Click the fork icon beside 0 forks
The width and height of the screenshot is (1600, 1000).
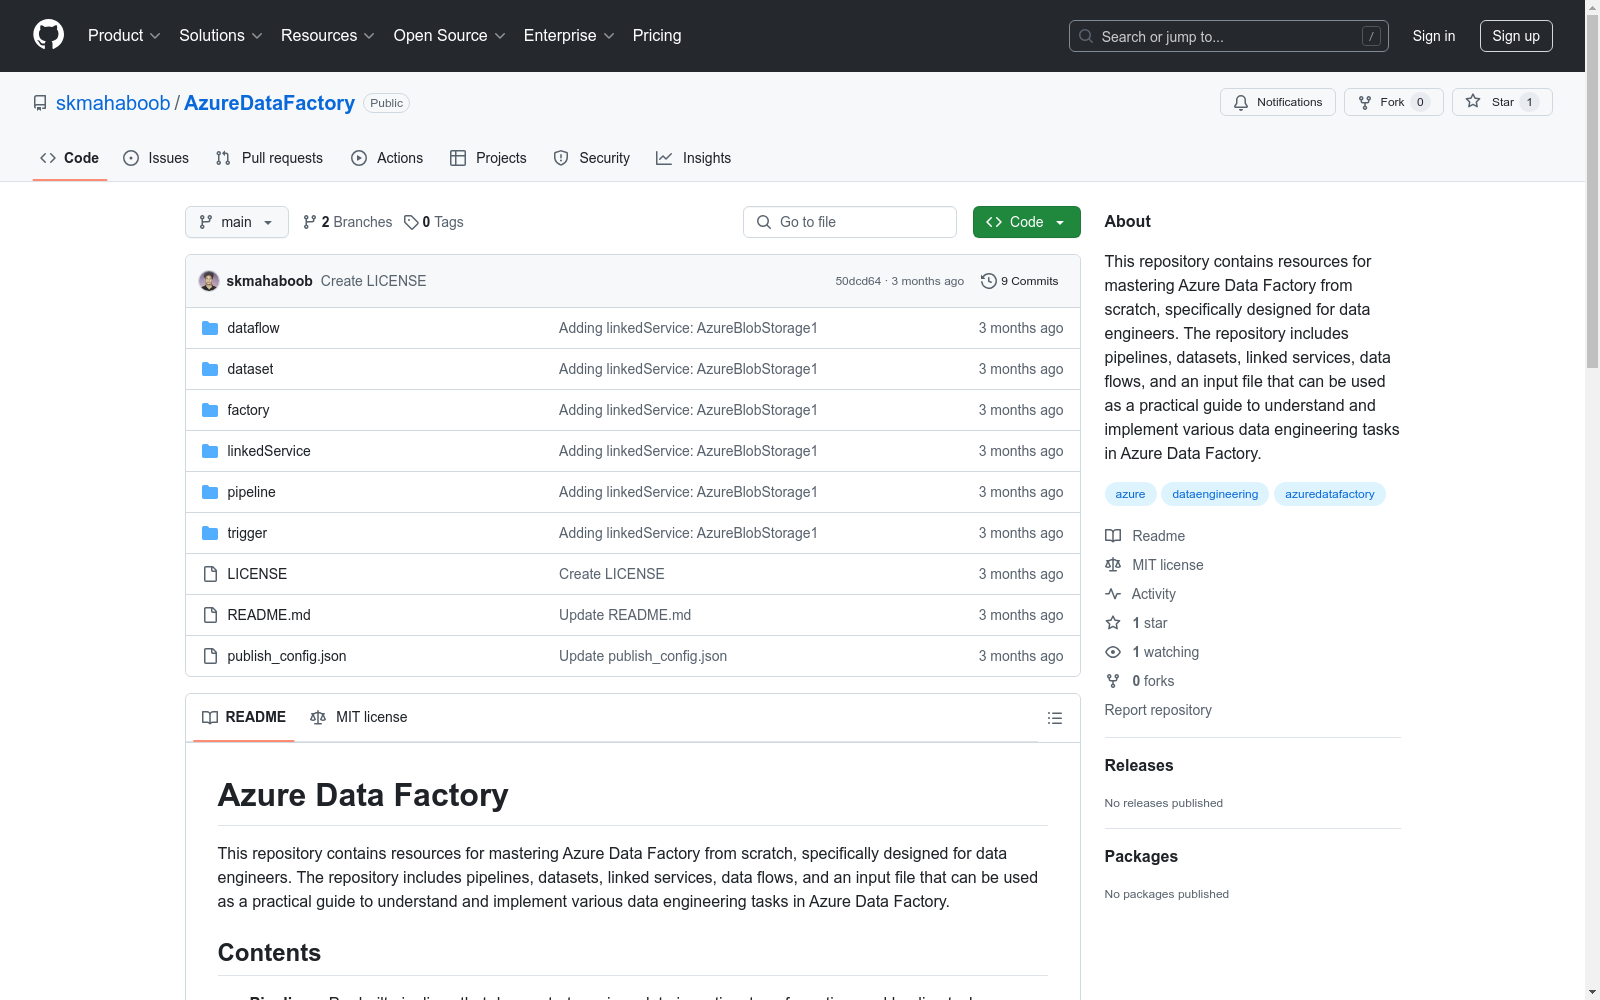click(x=1113, y=681)
